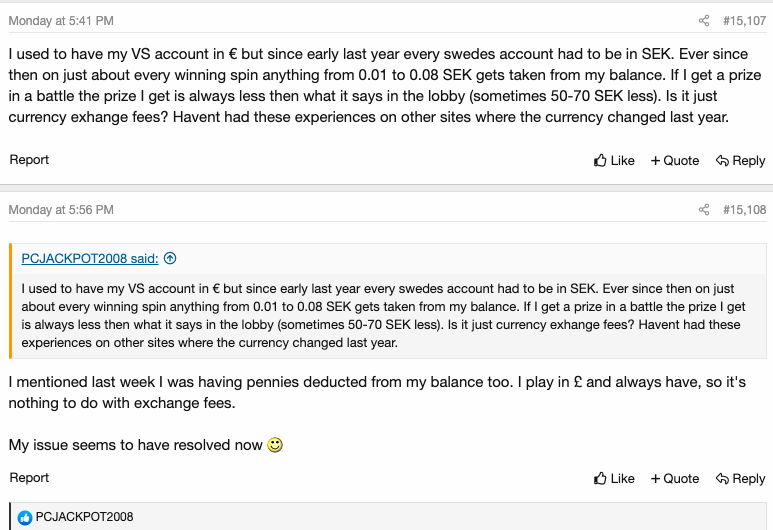The image size is (773, 530).
Task: Click thumbs-up Like icon on post #15,107
Action: click(x=600, y=160)
